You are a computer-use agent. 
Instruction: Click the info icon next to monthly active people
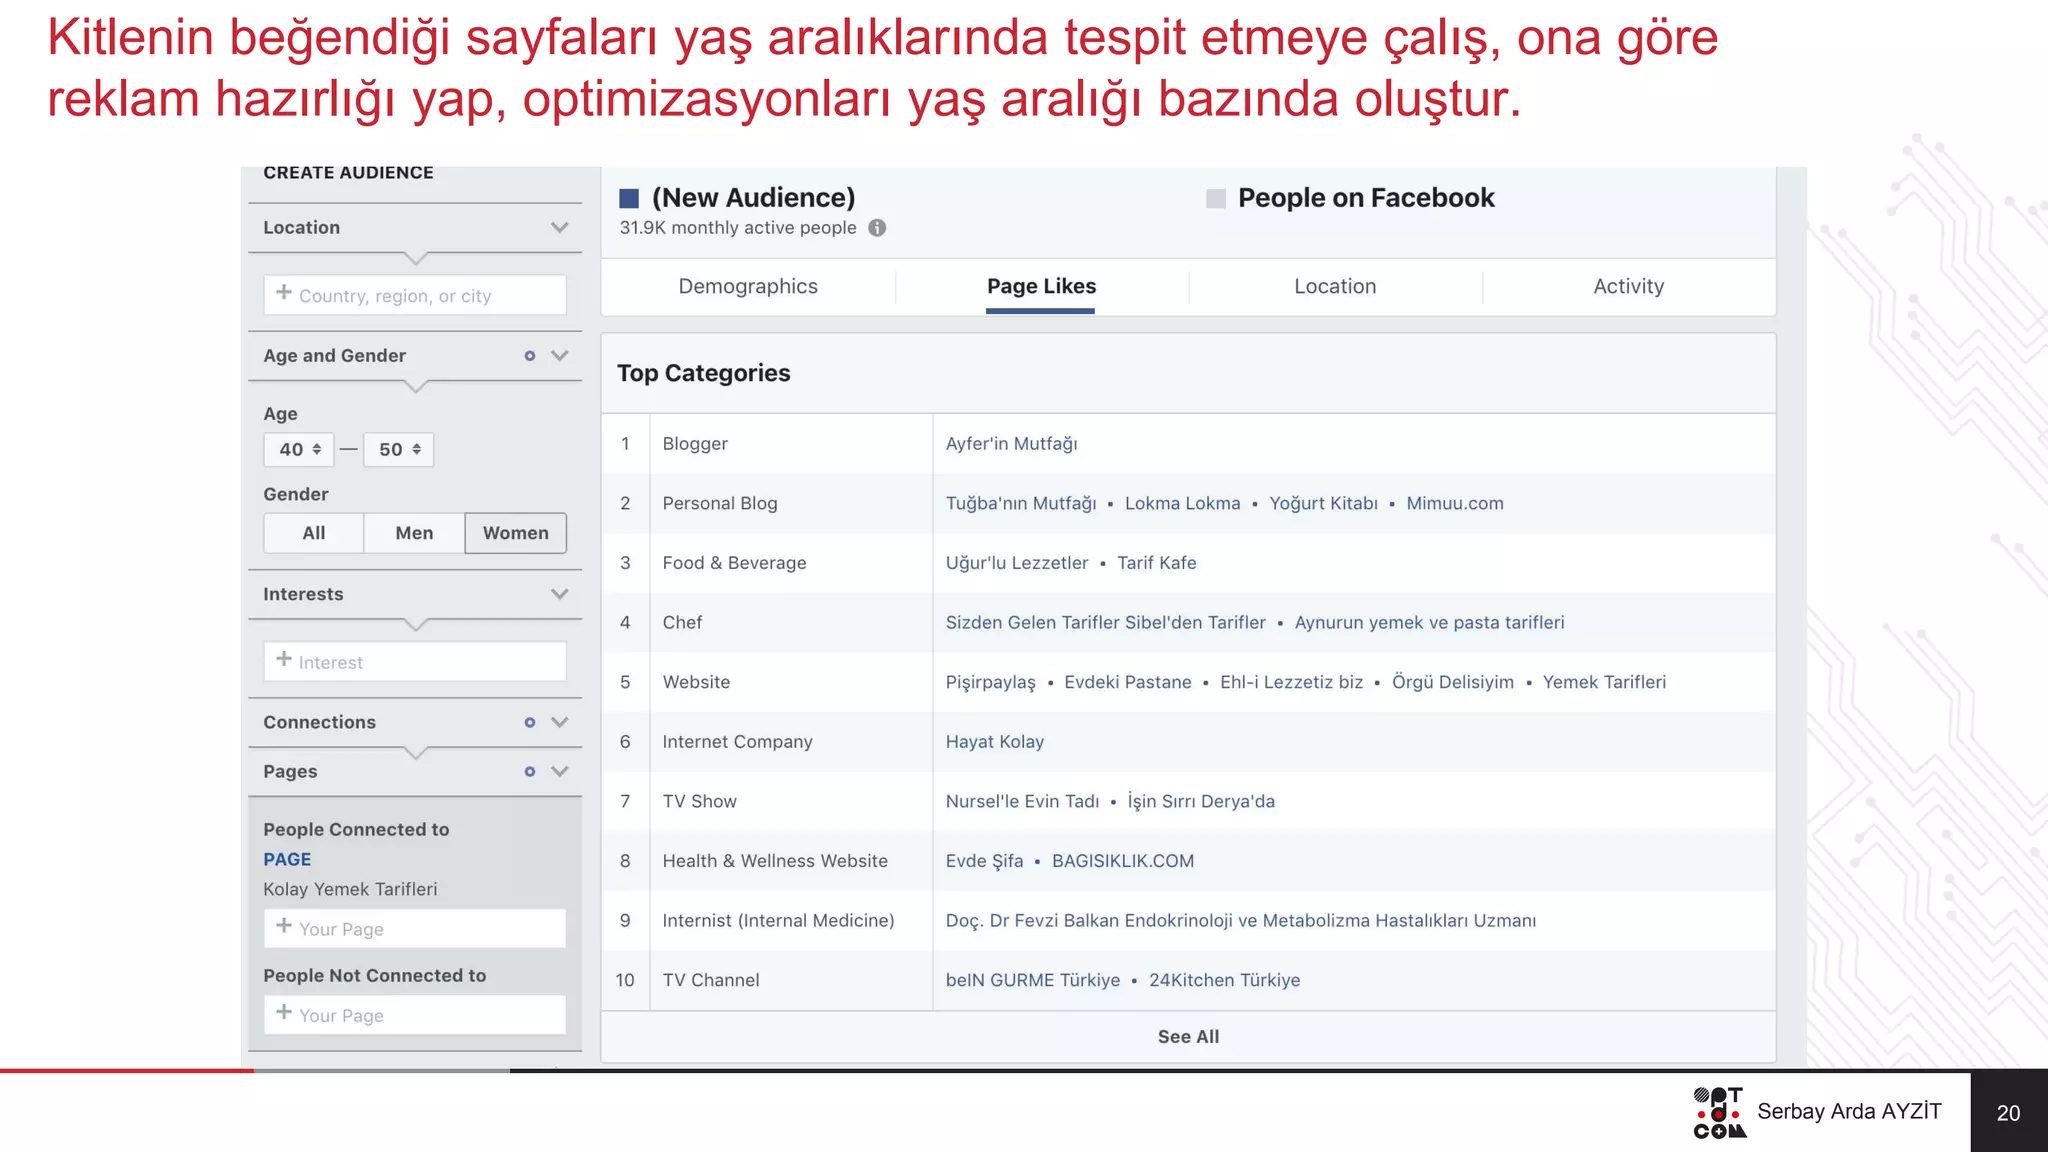tap(877, 228)
